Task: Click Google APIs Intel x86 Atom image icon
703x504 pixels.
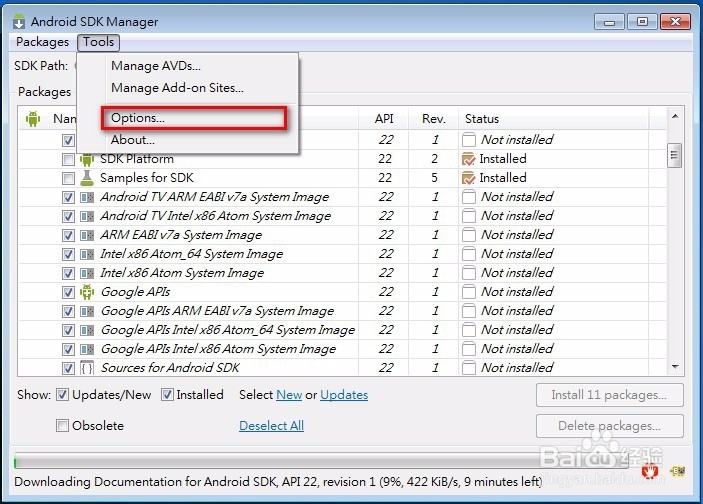Action: 87,349
